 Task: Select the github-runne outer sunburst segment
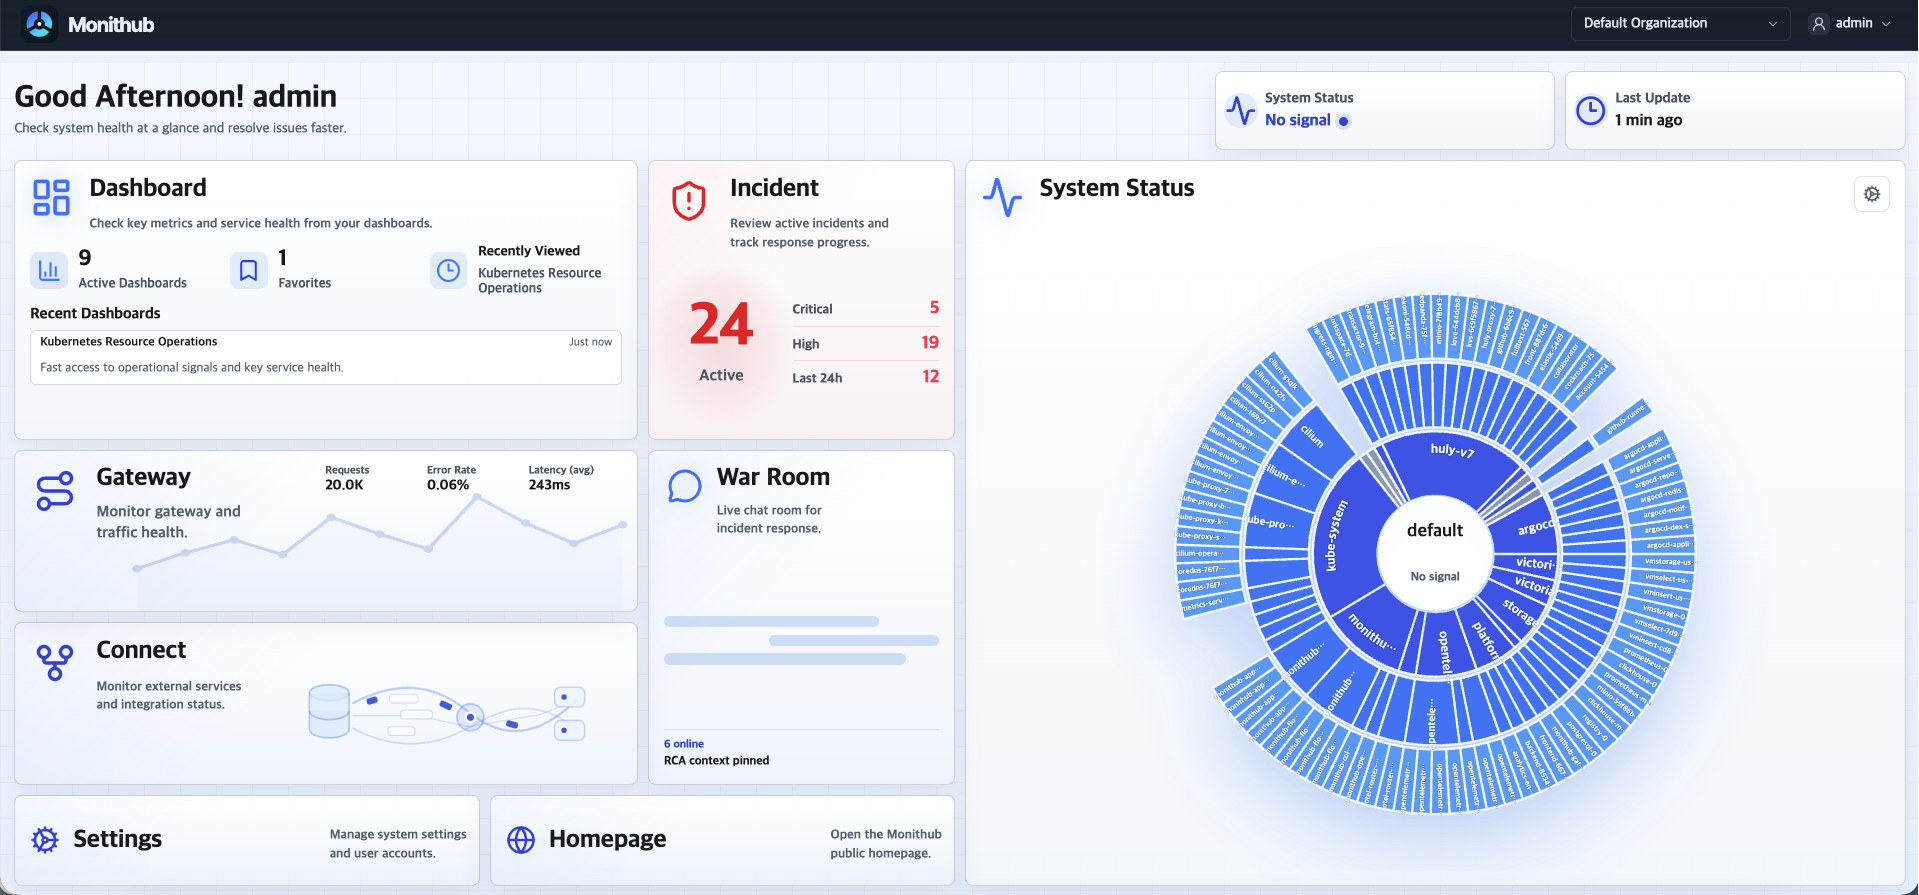(x=1623, y=421)
